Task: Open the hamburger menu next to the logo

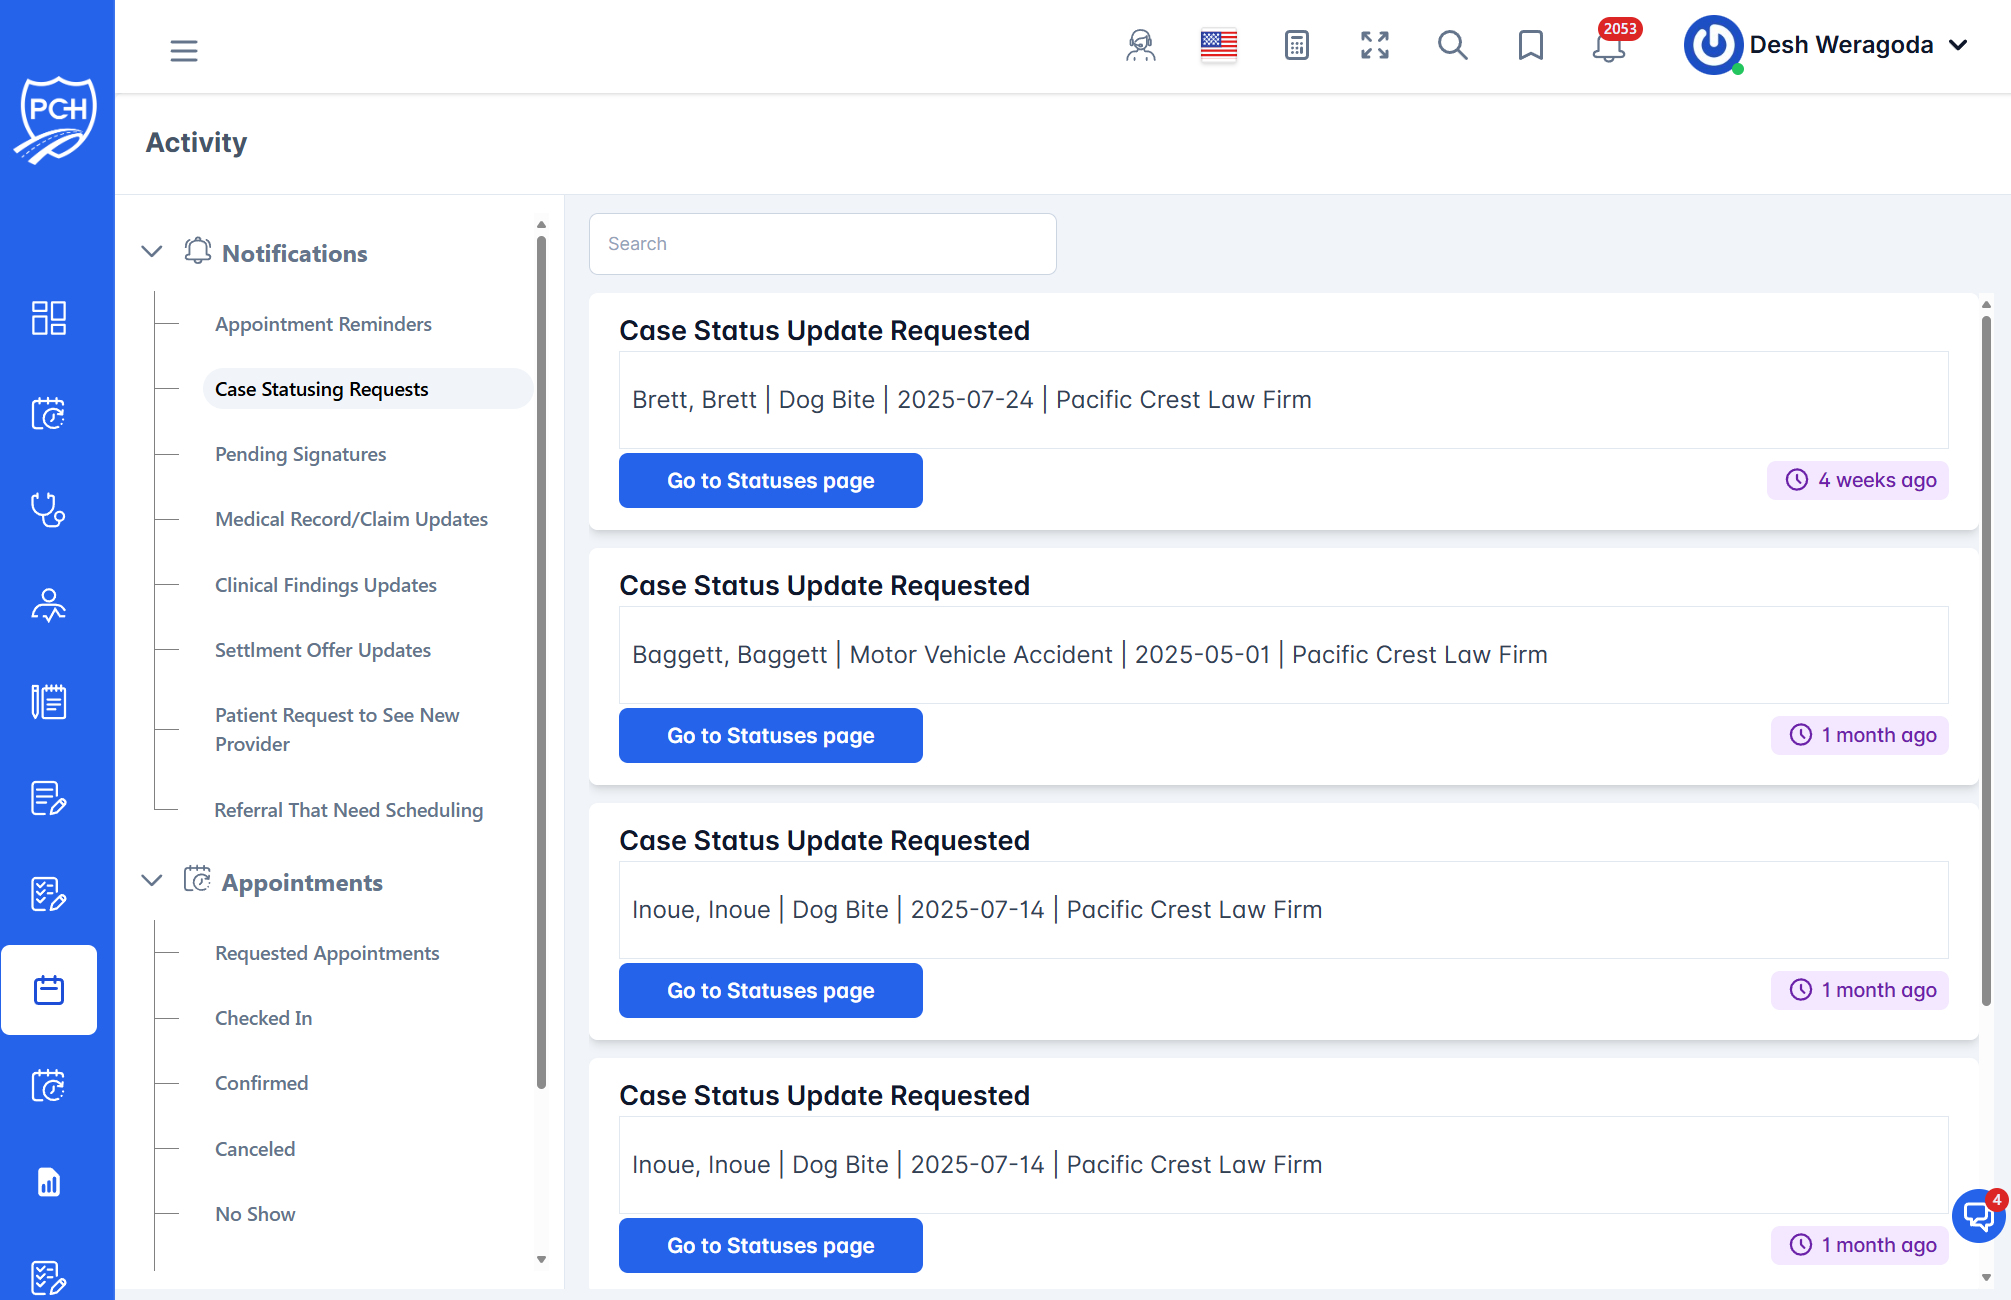Action: tap(184, 50)
